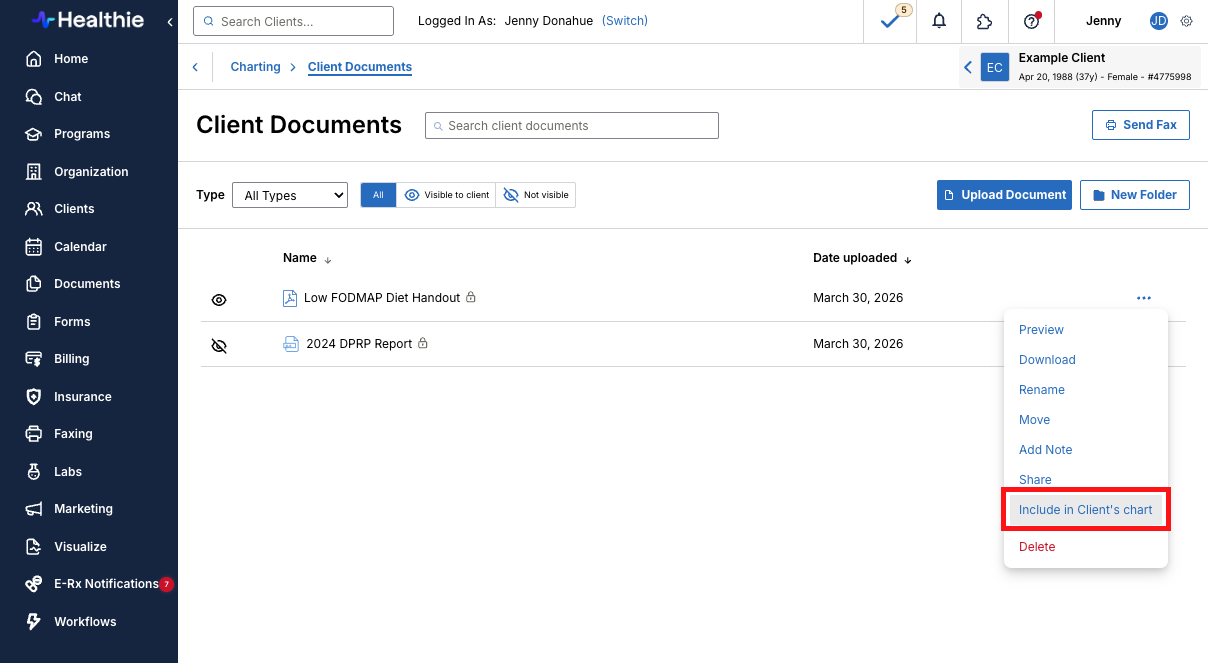Open the E-Rx Notifications icon
Image resolution: width=1208 pixels, height=663 pixels.
pyautogui.click(x=34, y=584)
